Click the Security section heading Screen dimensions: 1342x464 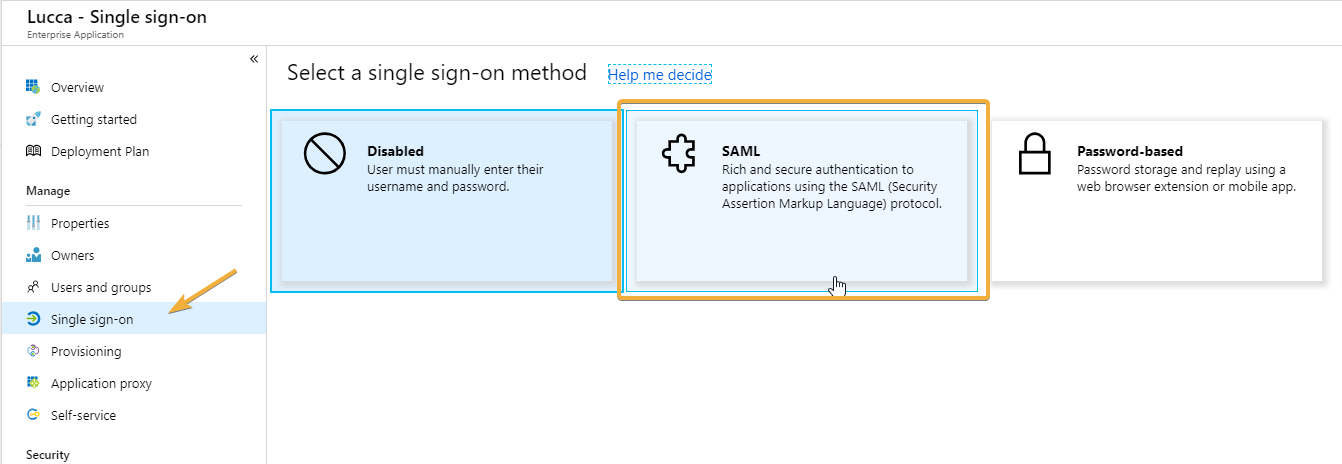click(x=48, y=455)
